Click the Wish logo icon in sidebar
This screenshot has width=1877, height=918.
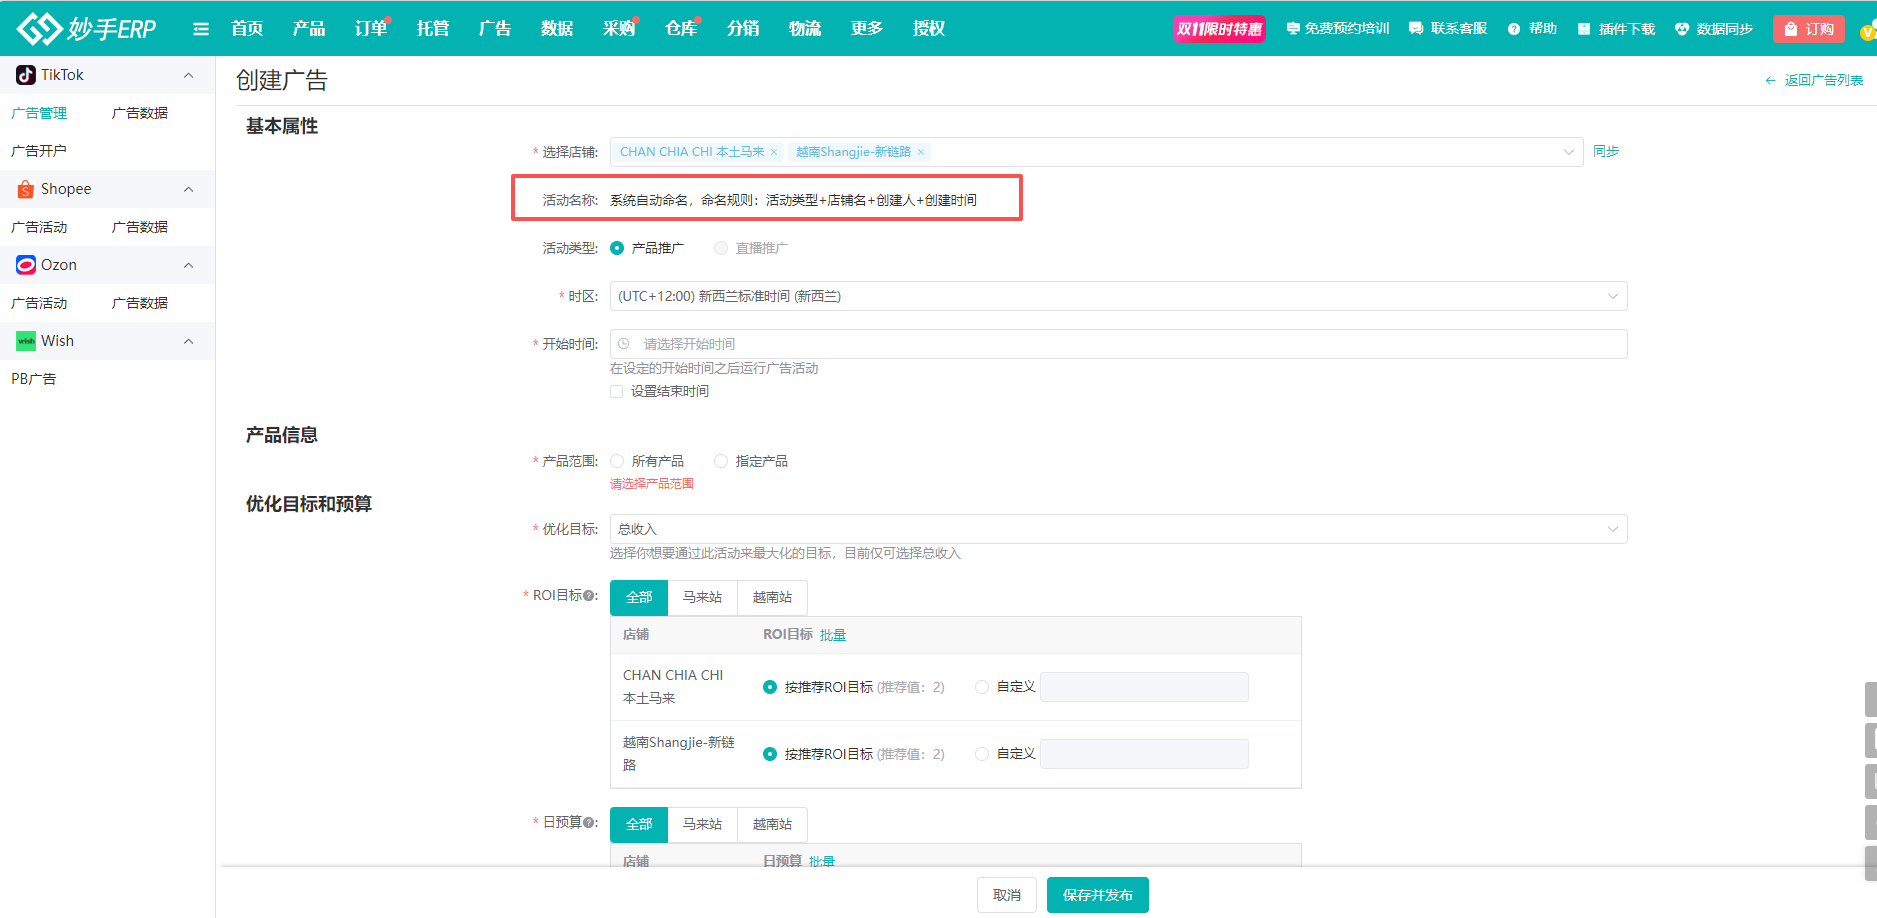[x=26, y=341]
